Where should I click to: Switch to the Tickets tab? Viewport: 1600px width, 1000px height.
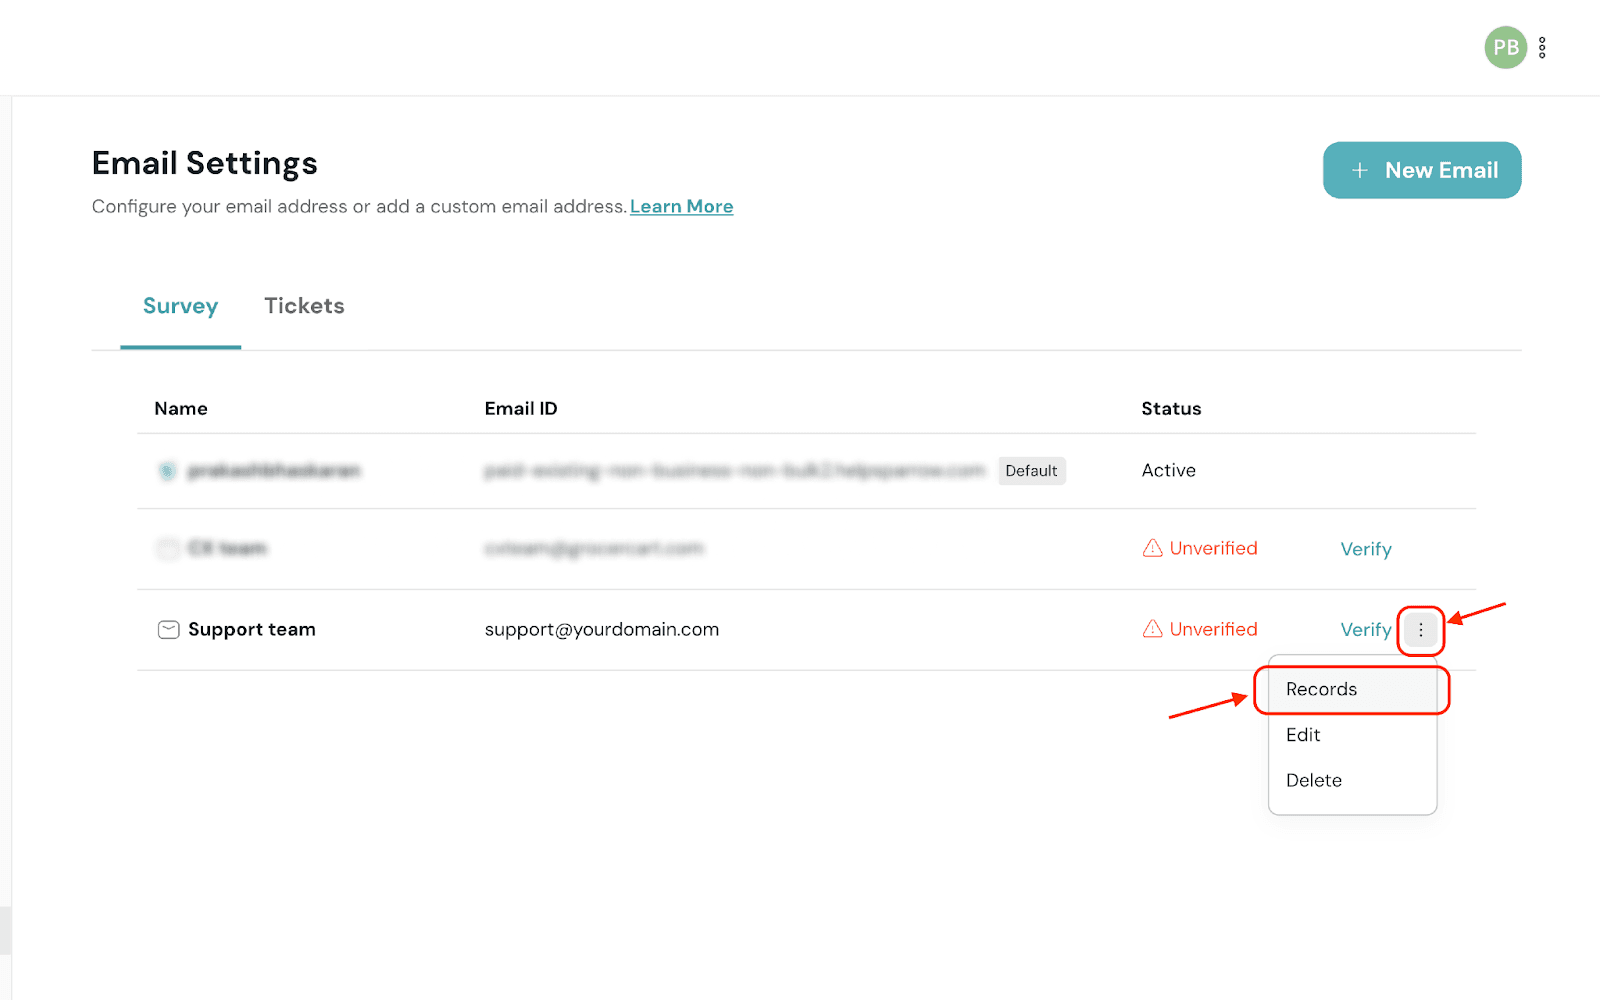[304, 306]
